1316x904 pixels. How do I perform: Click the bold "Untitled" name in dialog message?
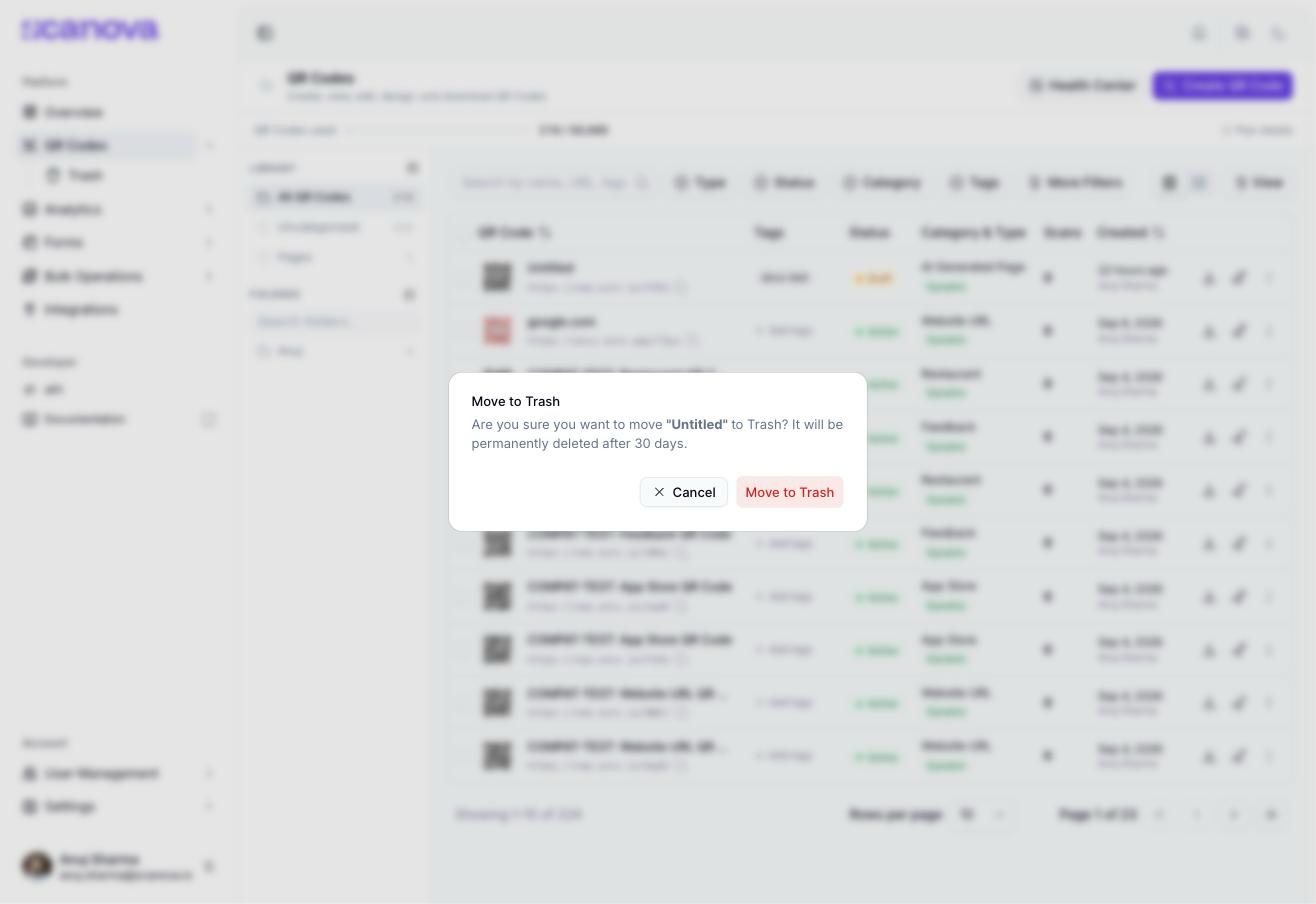[x=697, y=424]
